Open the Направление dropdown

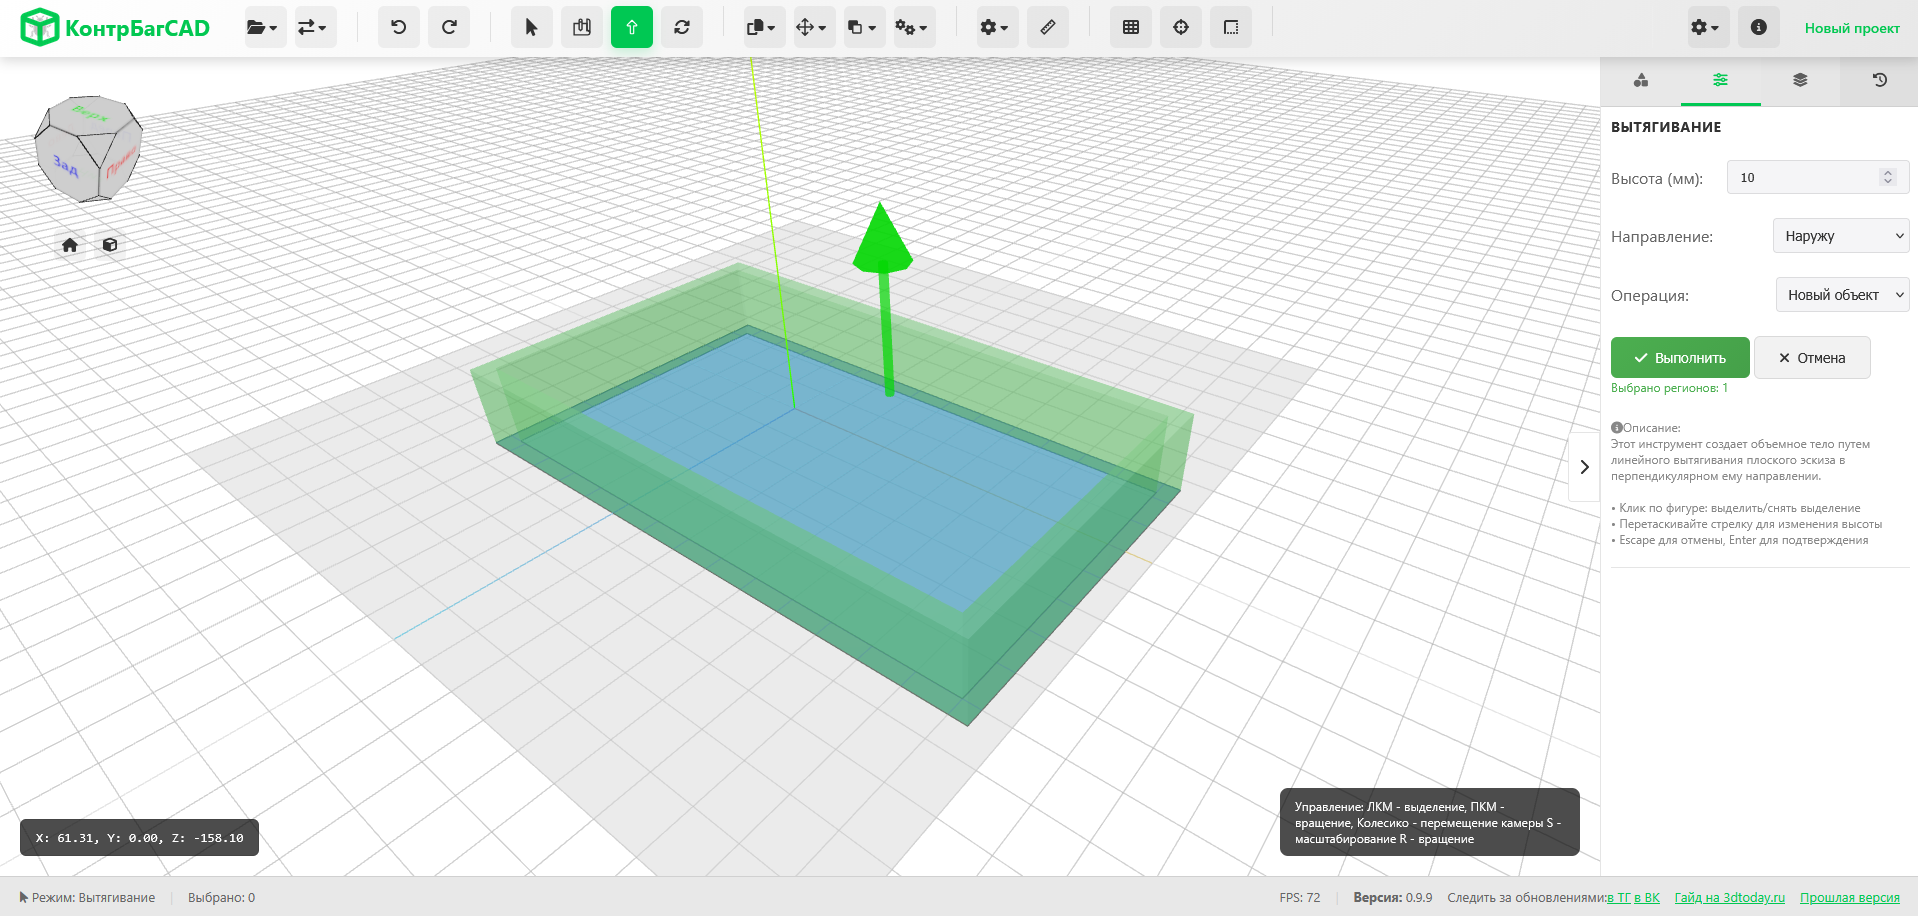click(x=1841, y=236)
